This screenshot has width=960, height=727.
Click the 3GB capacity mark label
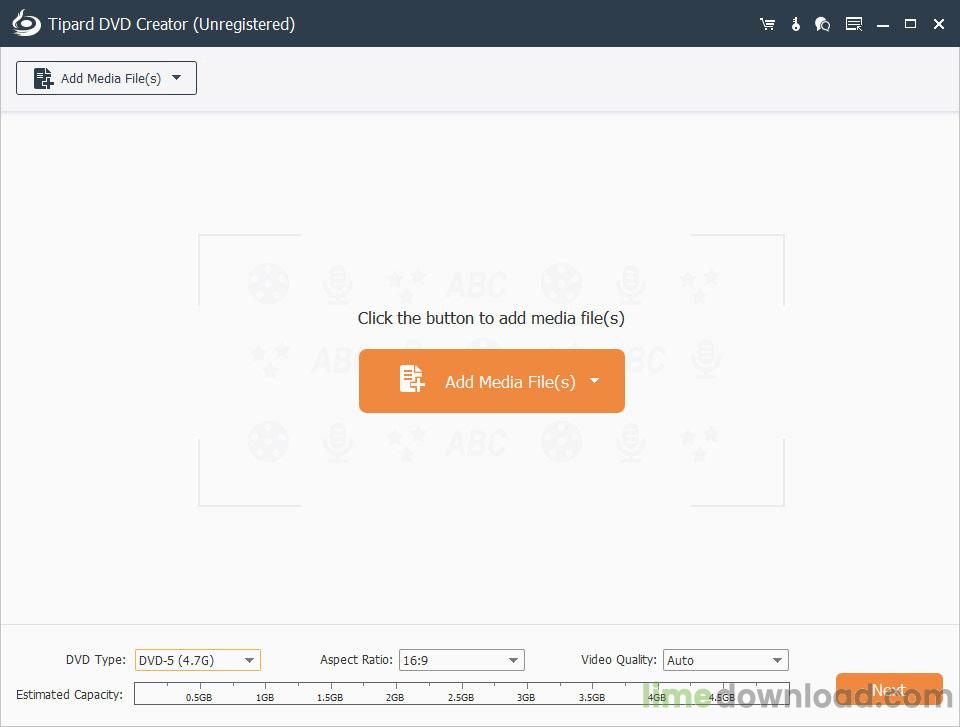tap(526, 698)
